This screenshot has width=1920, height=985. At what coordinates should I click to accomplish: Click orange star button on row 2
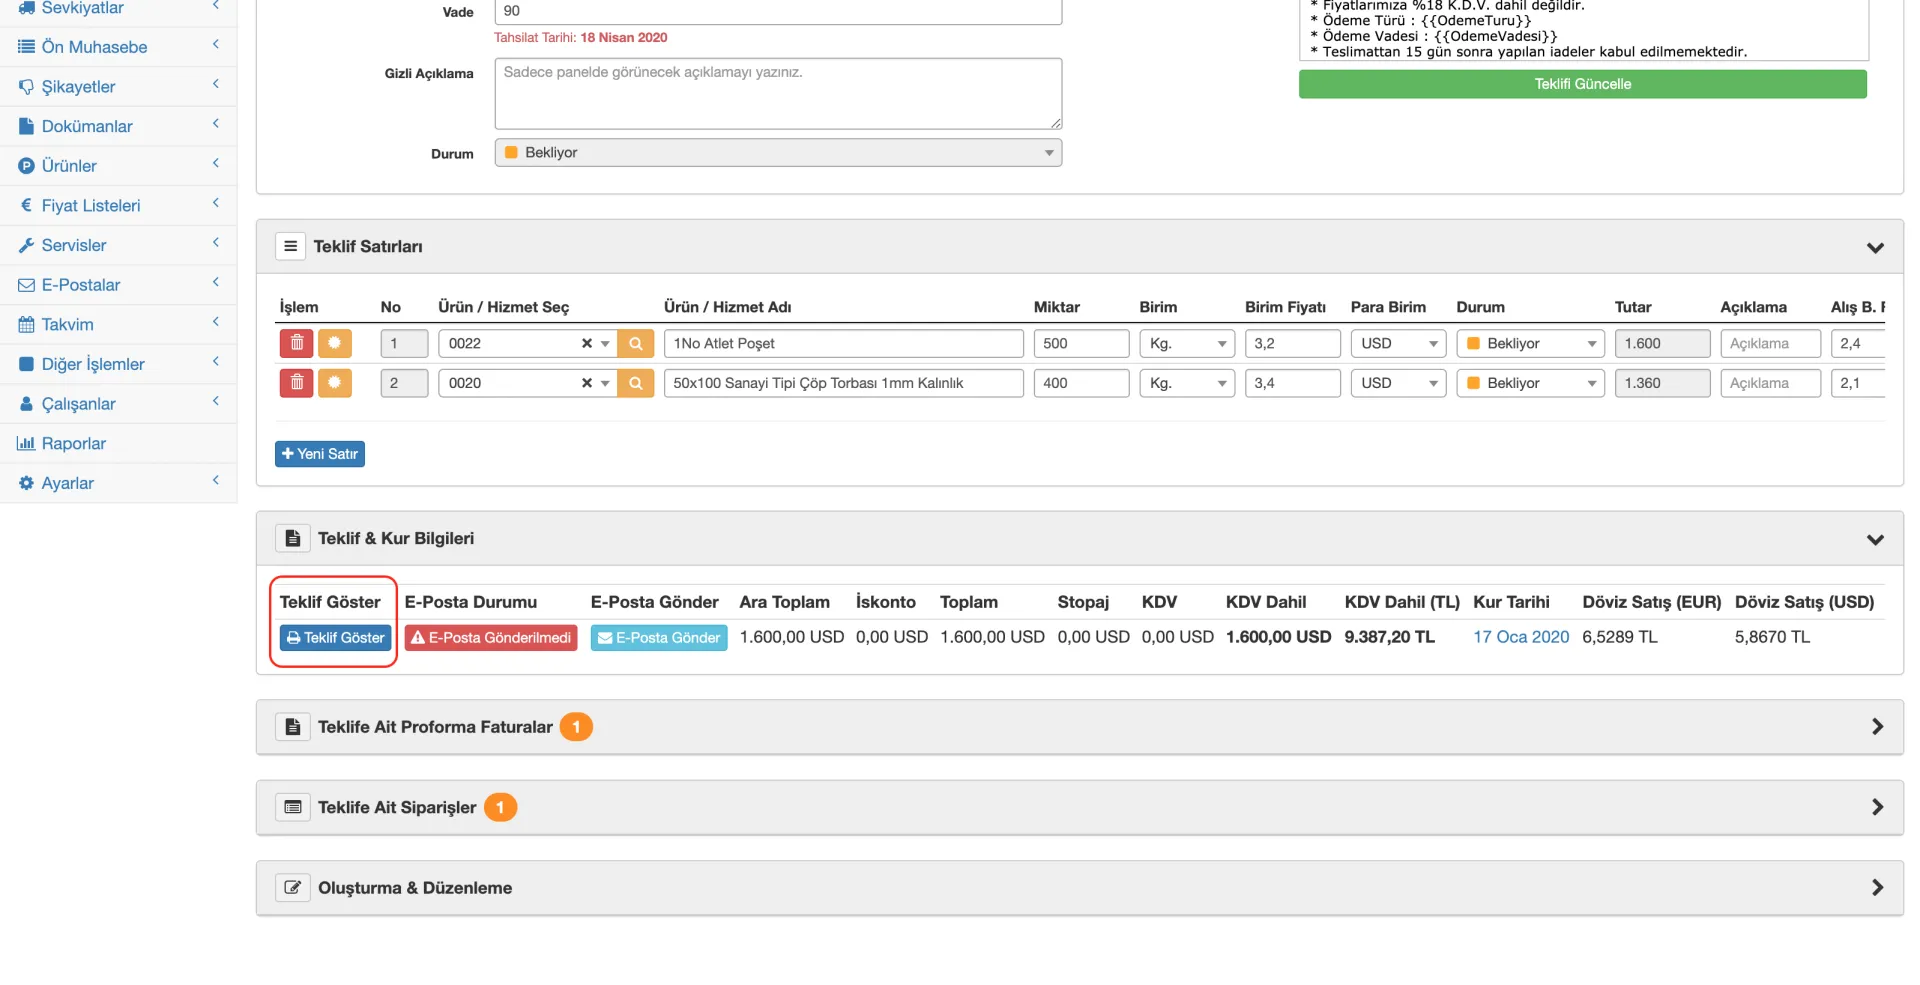(x=335, y=383)
